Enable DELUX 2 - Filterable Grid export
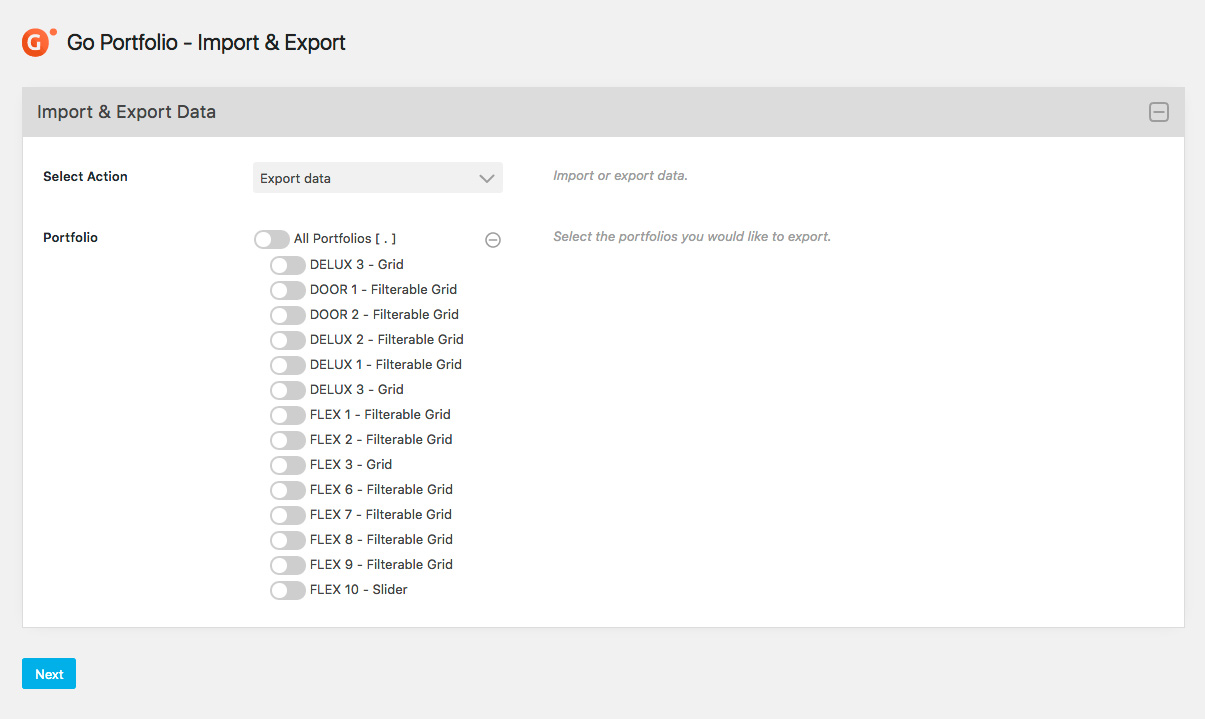1205x719 pixels. [x=287, y=340]
